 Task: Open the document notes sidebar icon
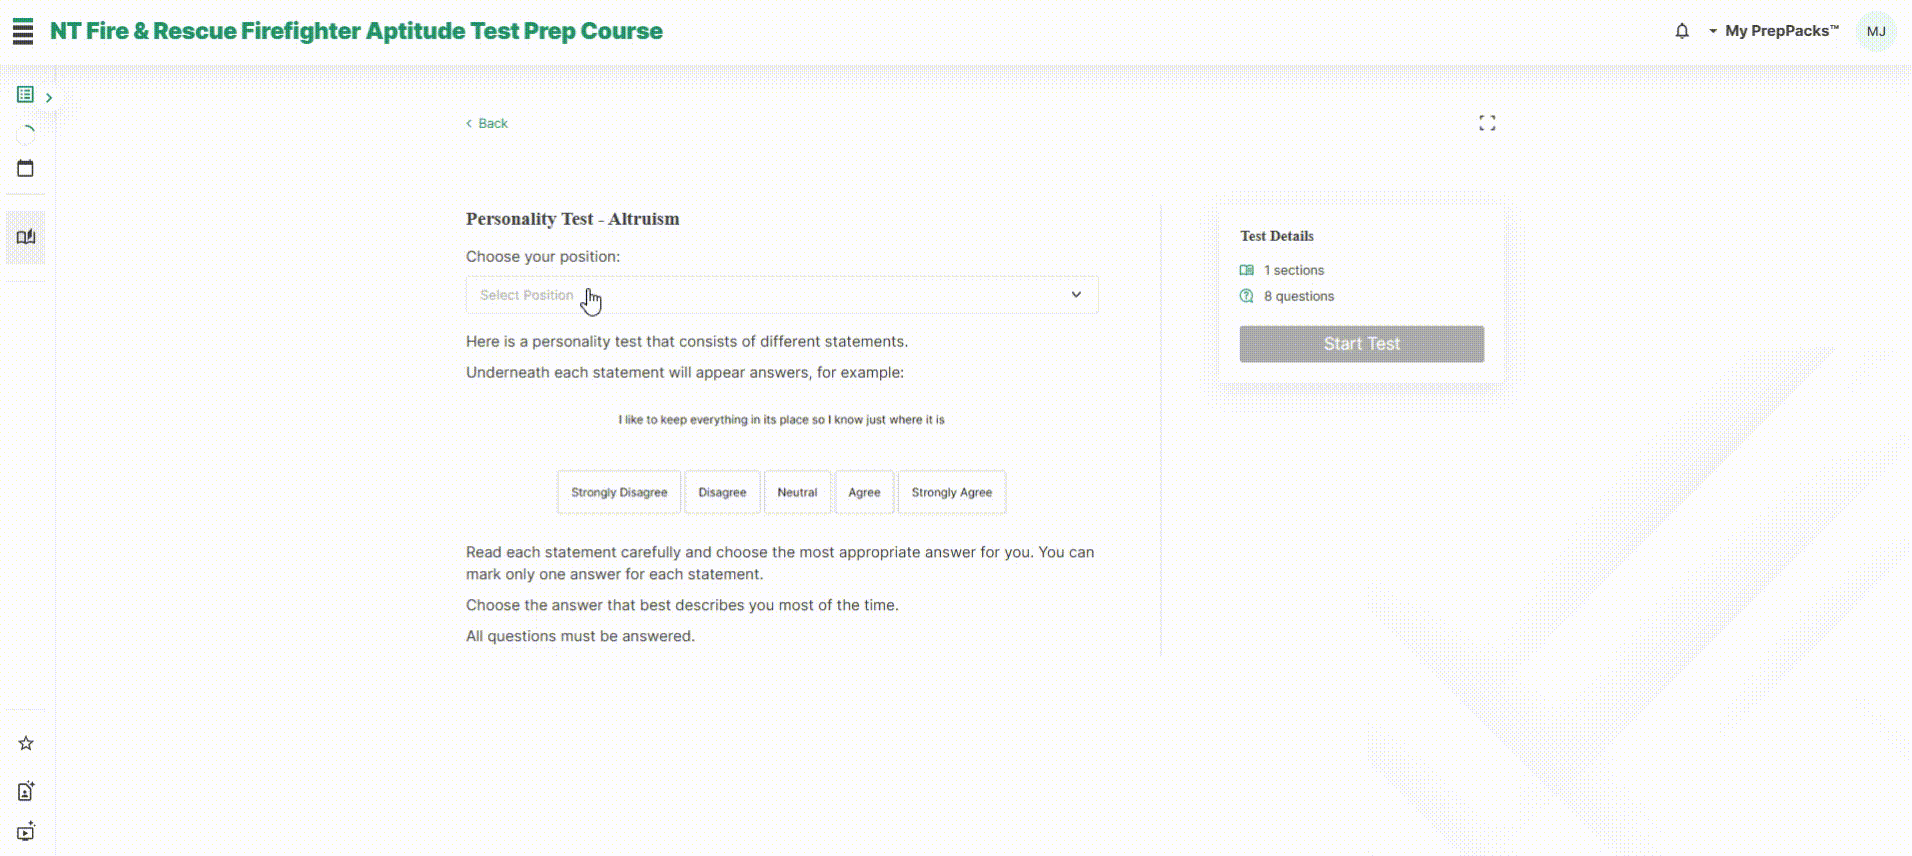[x=26, y=791]
